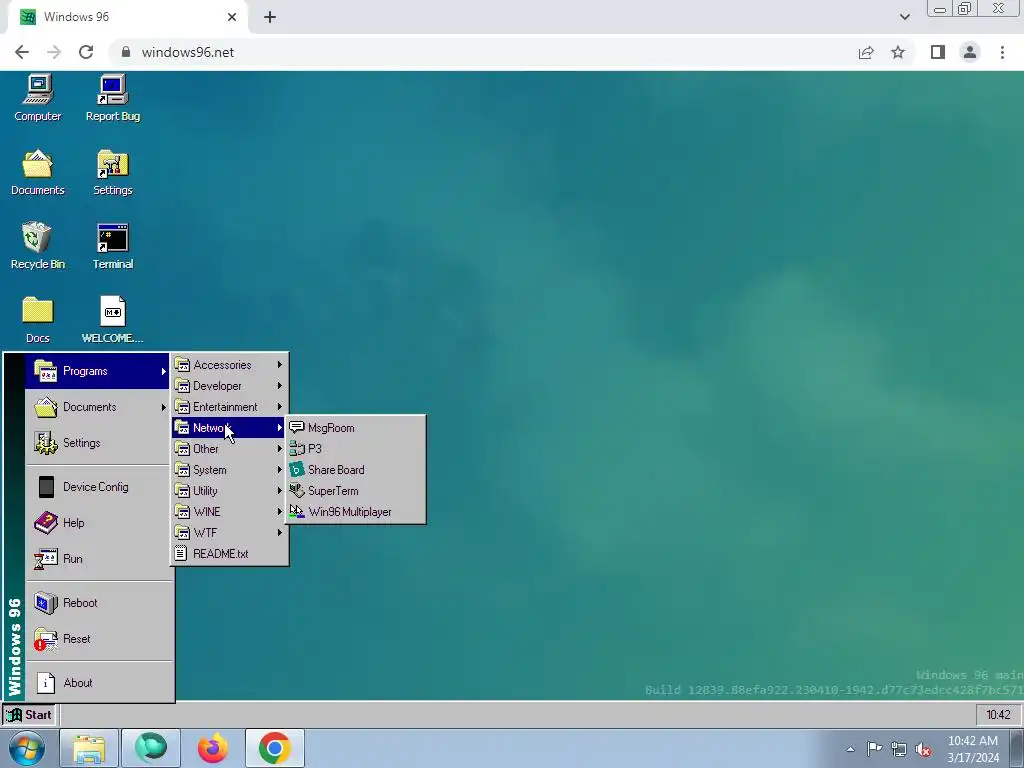Expand the Accessories submenu

coord(229,364)
